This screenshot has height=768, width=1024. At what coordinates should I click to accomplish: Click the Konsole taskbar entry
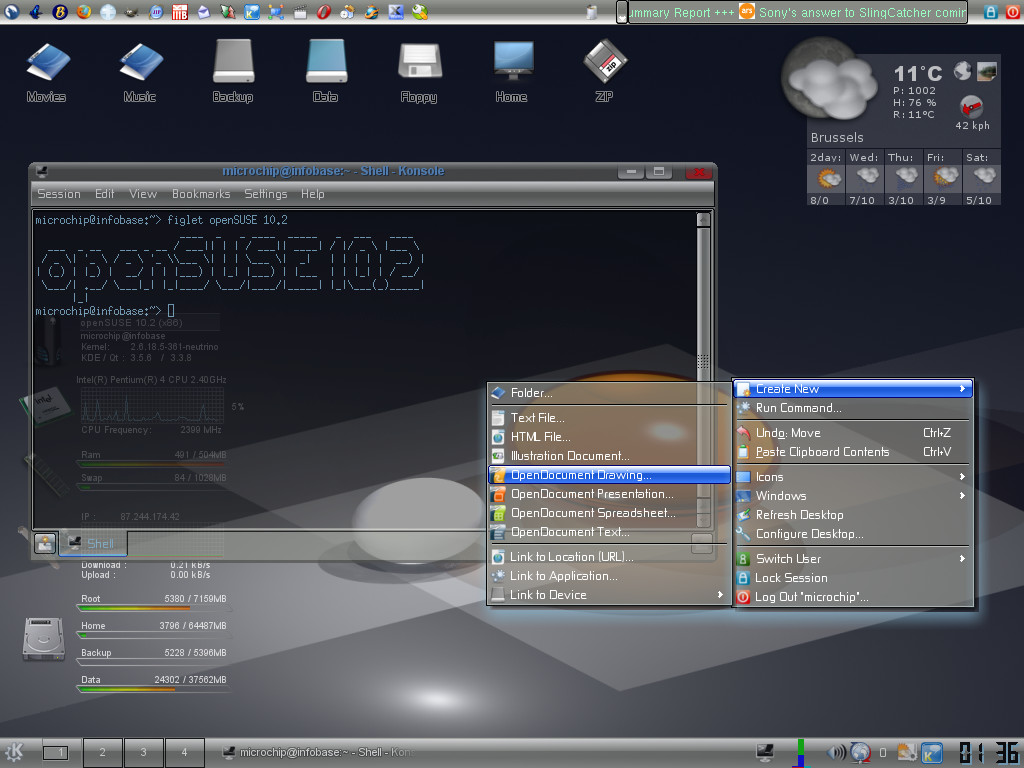(x=319, y=752)
